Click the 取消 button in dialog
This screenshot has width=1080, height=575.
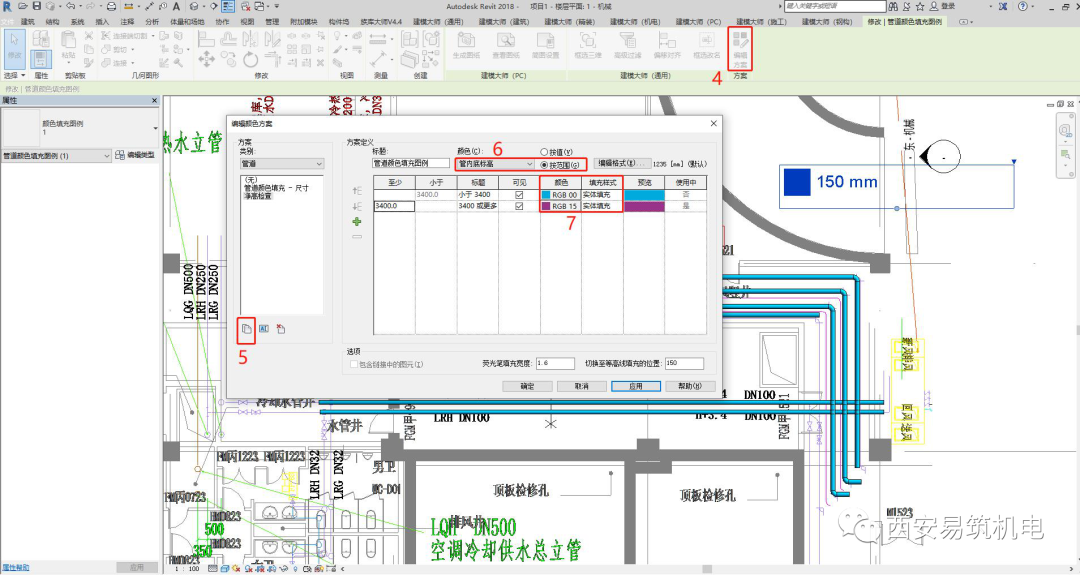(x=581, y=386)
